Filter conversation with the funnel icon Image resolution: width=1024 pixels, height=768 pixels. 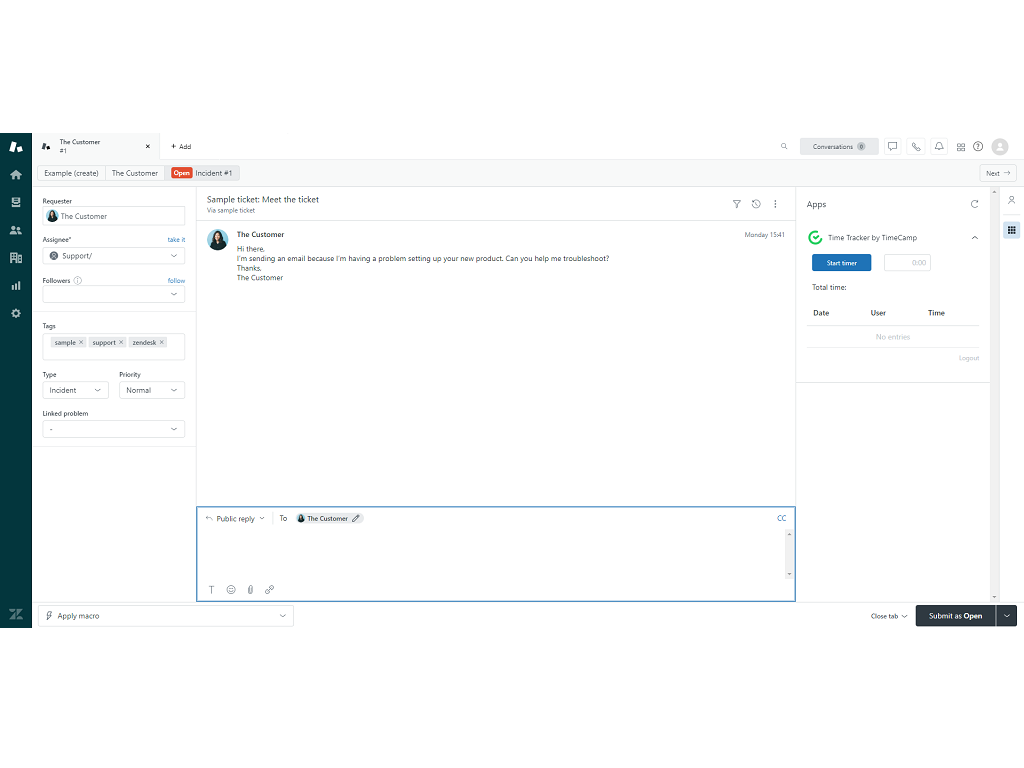(x=737, y=204)
